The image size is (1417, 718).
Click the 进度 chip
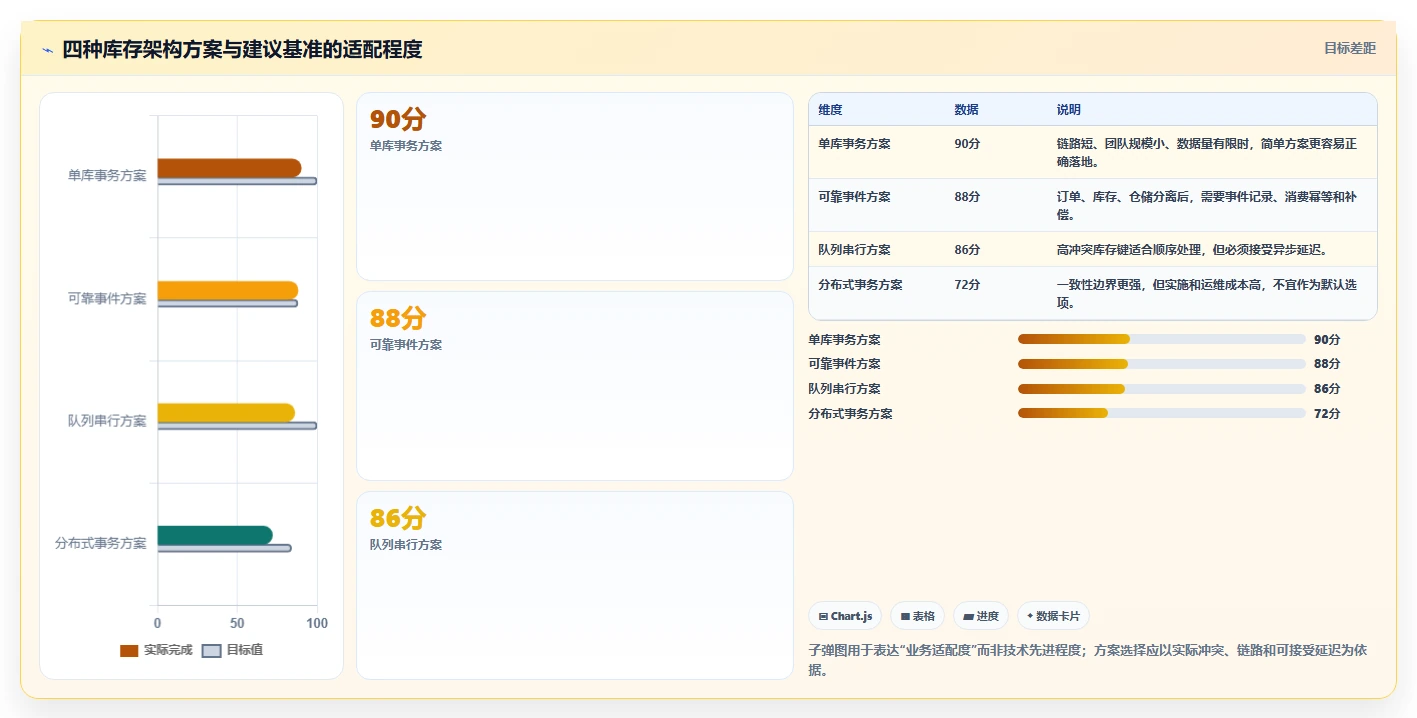coord(981,616)
